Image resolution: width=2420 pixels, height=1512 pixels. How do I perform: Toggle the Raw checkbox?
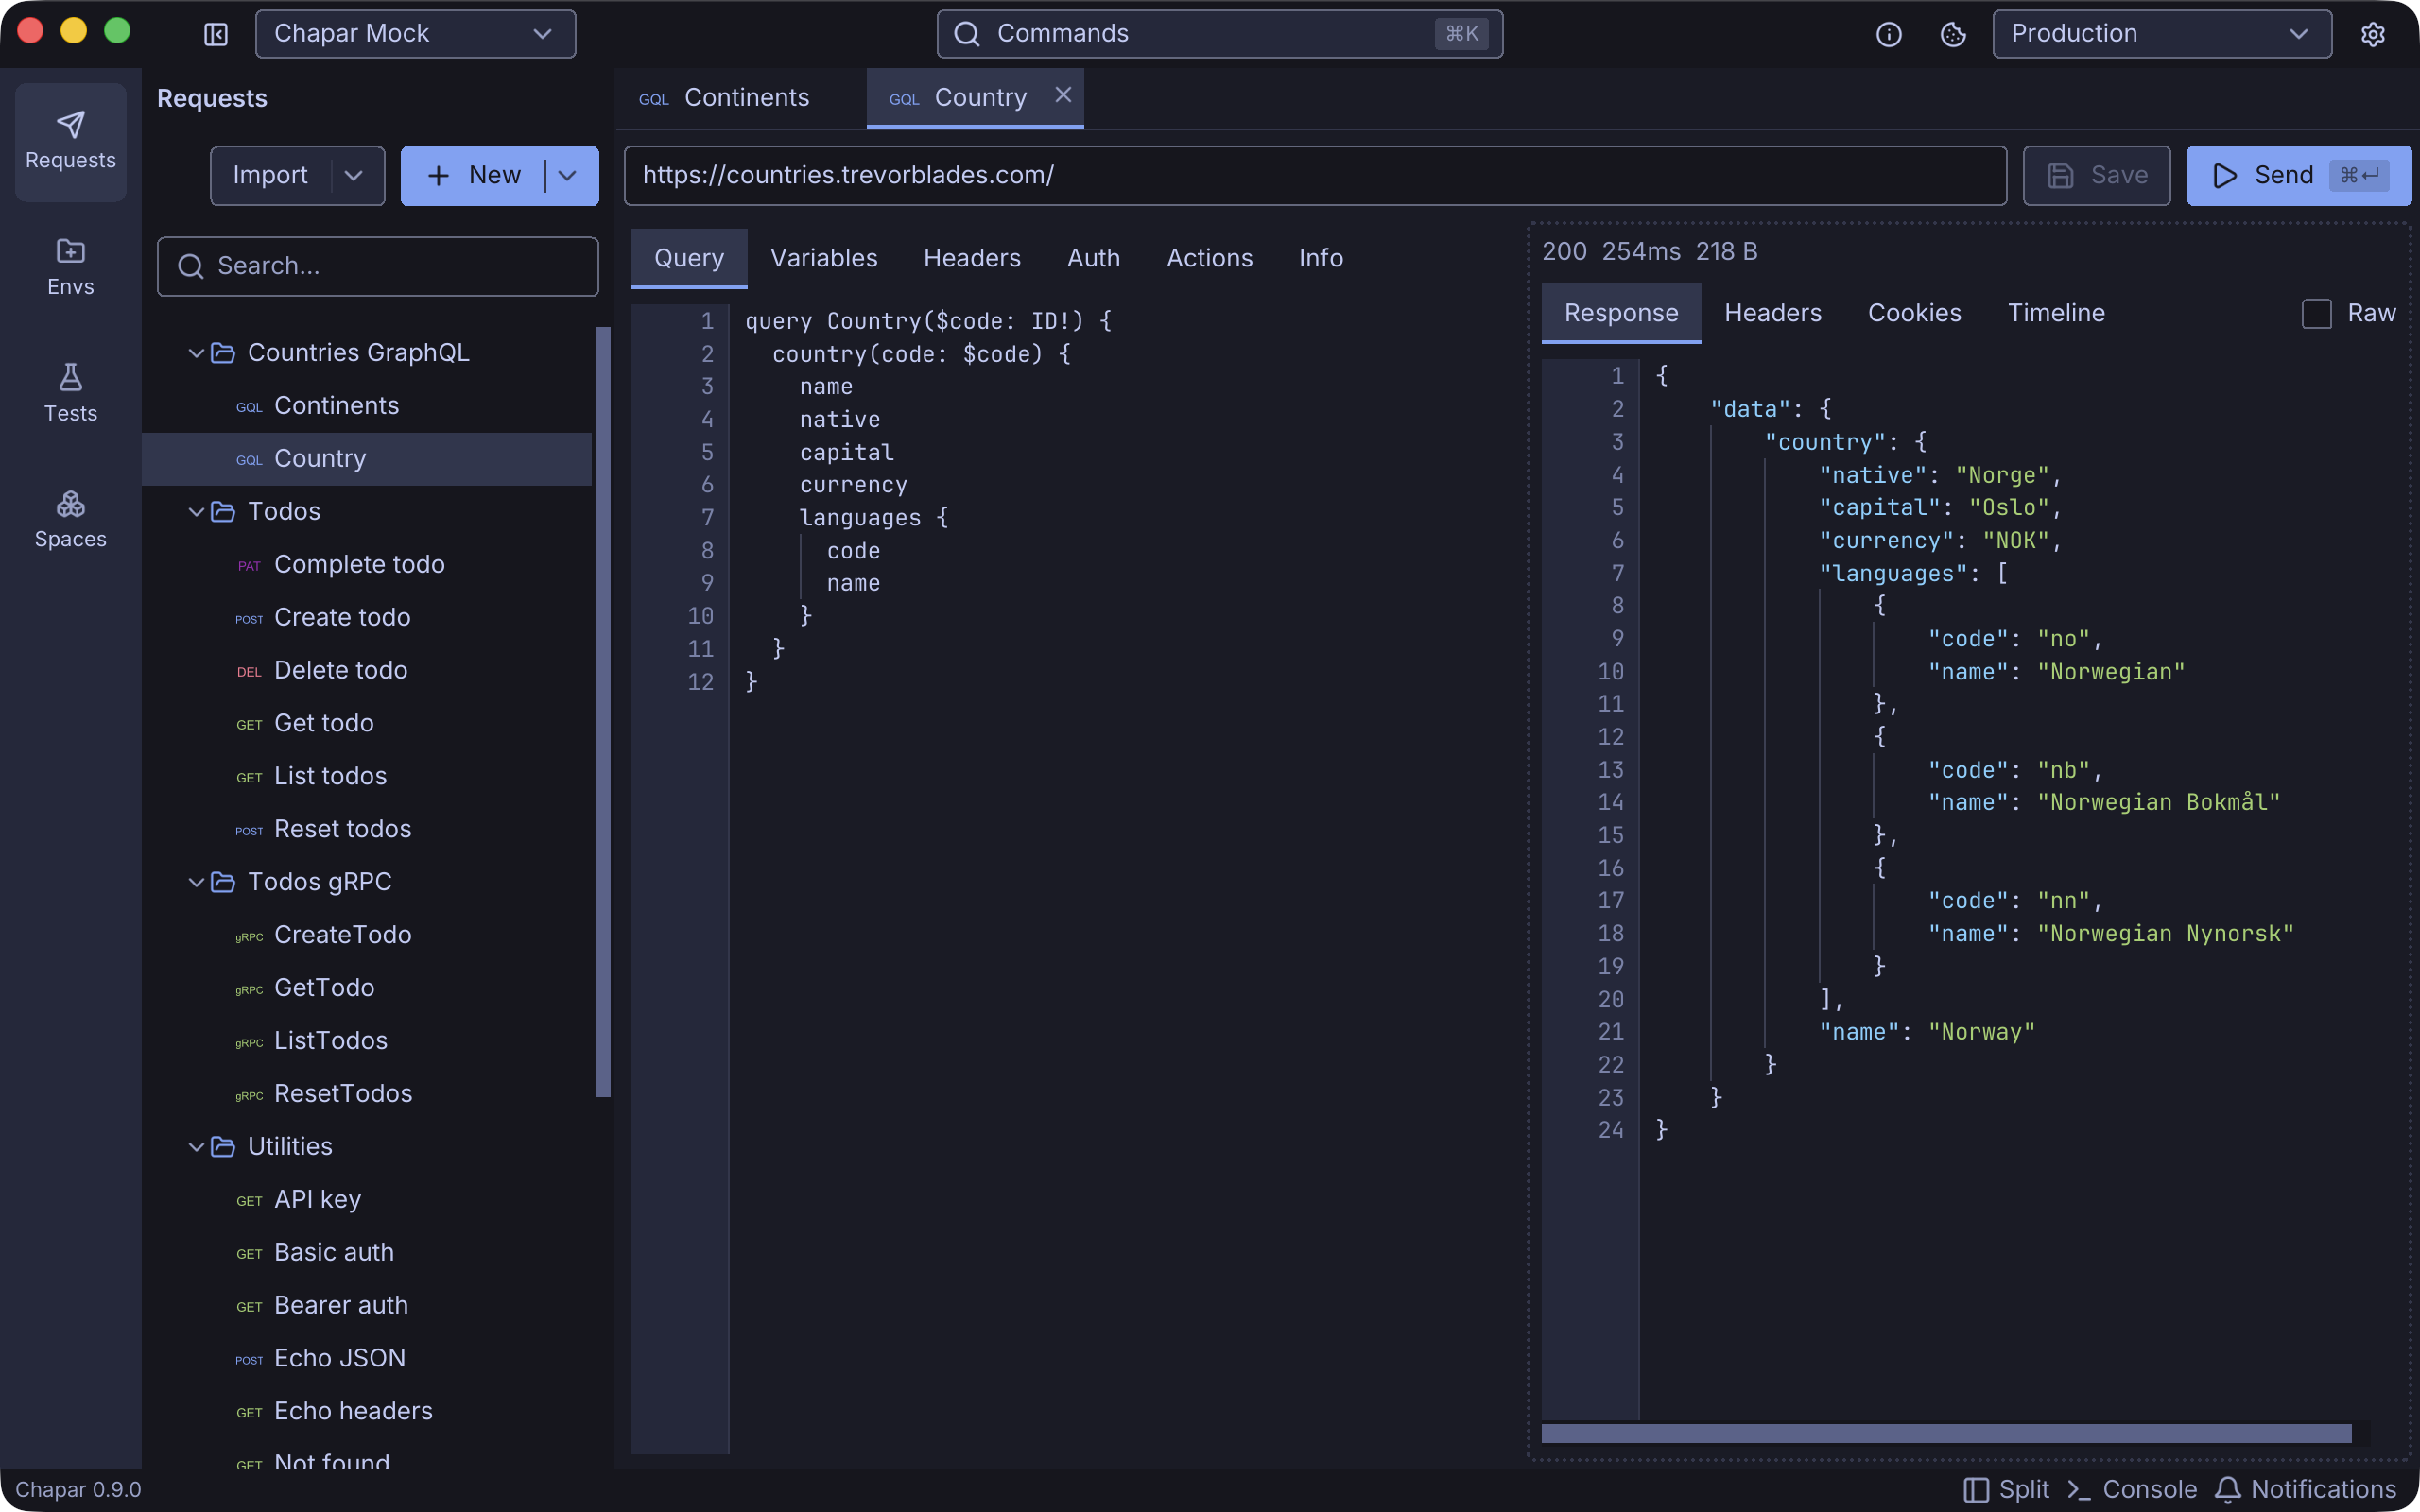(2316, 313)
